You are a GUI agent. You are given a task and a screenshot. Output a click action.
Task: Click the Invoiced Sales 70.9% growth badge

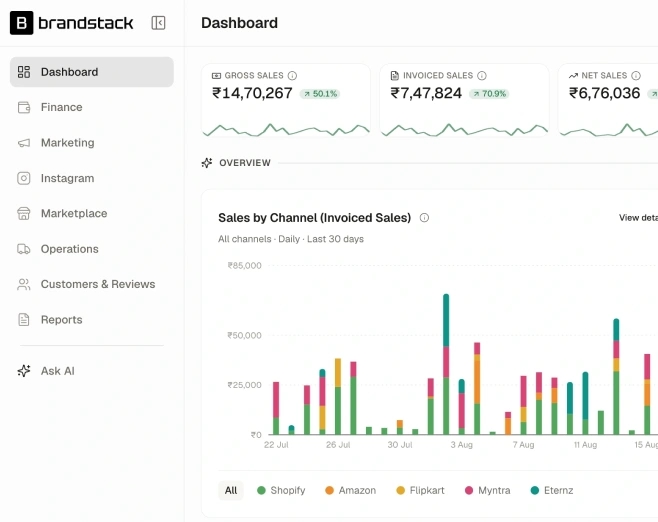coord(489,94)
